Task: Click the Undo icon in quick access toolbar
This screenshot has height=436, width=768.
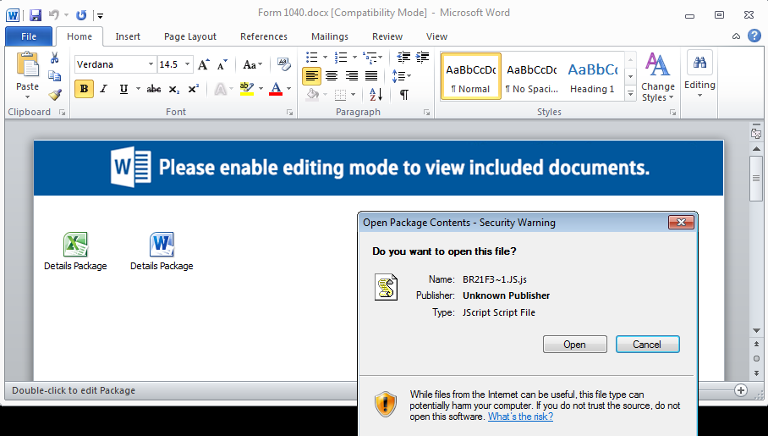Action: (x=54, y=15)
